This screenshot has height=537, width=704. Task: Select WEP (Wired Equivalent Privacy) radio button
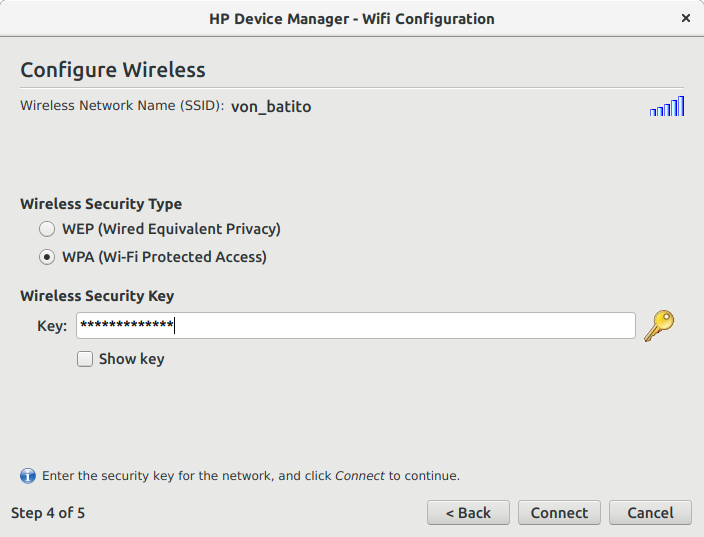(x=47, y=229)
